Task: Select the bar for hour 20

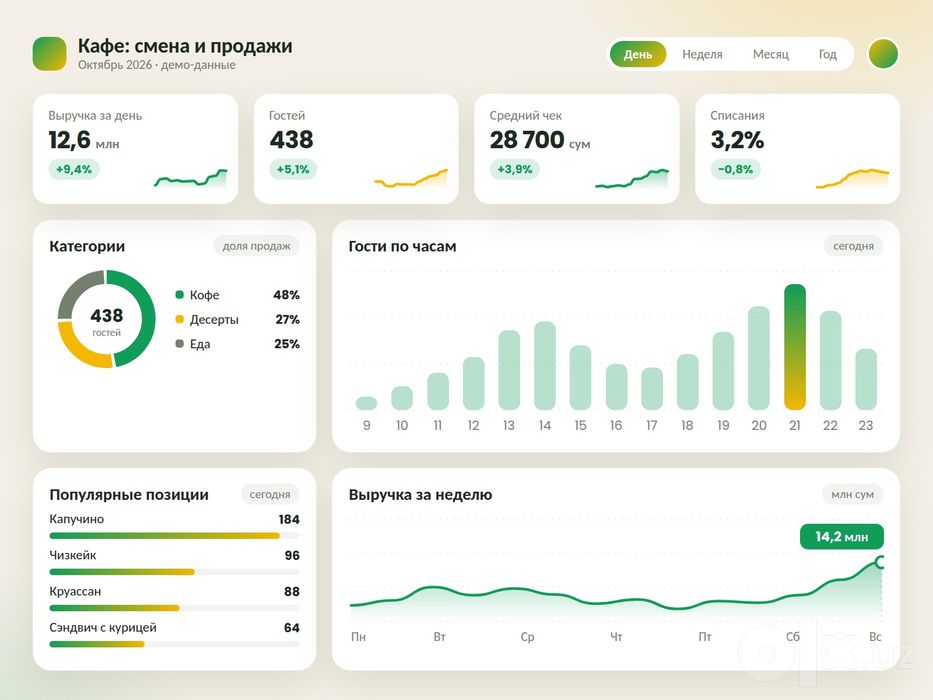Action: [x=759, y=358]
